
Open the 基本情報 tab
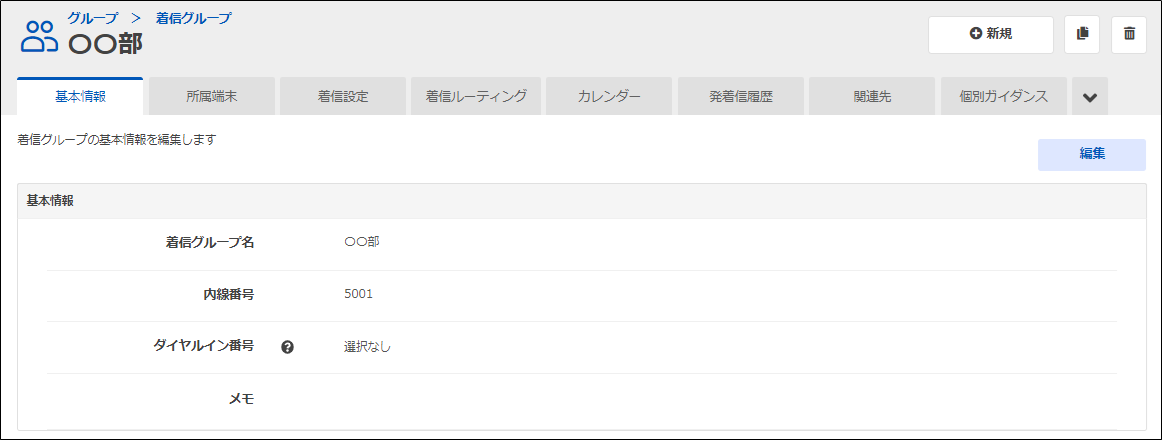80,96
